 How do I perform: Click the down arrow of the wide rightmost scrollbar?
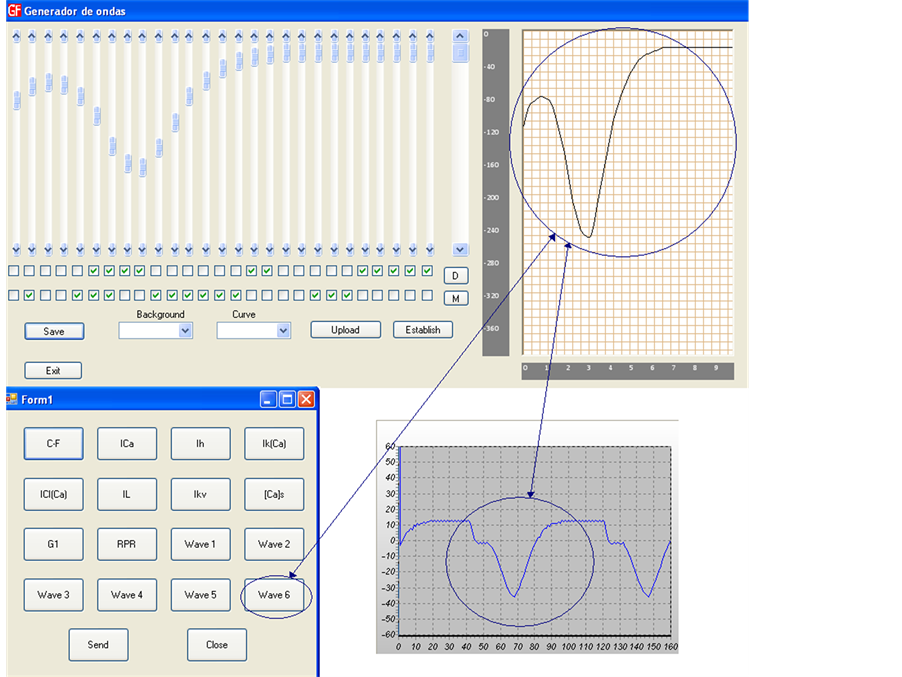tap(460, 250)
